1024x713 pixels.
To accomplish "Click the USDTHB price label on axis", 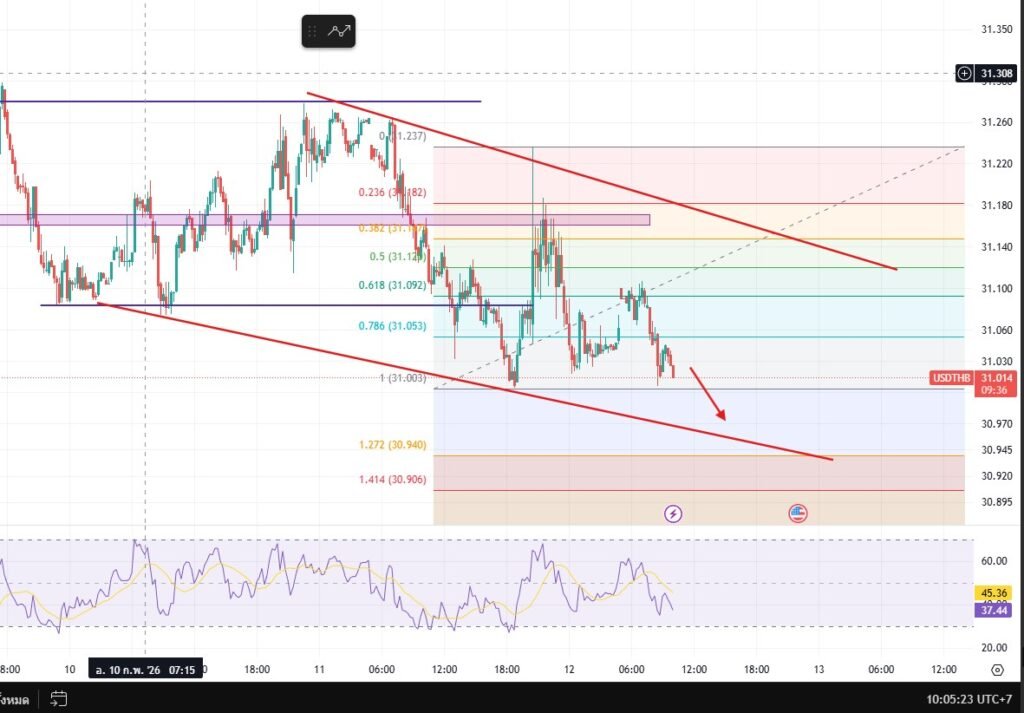I will pos(952,378).
